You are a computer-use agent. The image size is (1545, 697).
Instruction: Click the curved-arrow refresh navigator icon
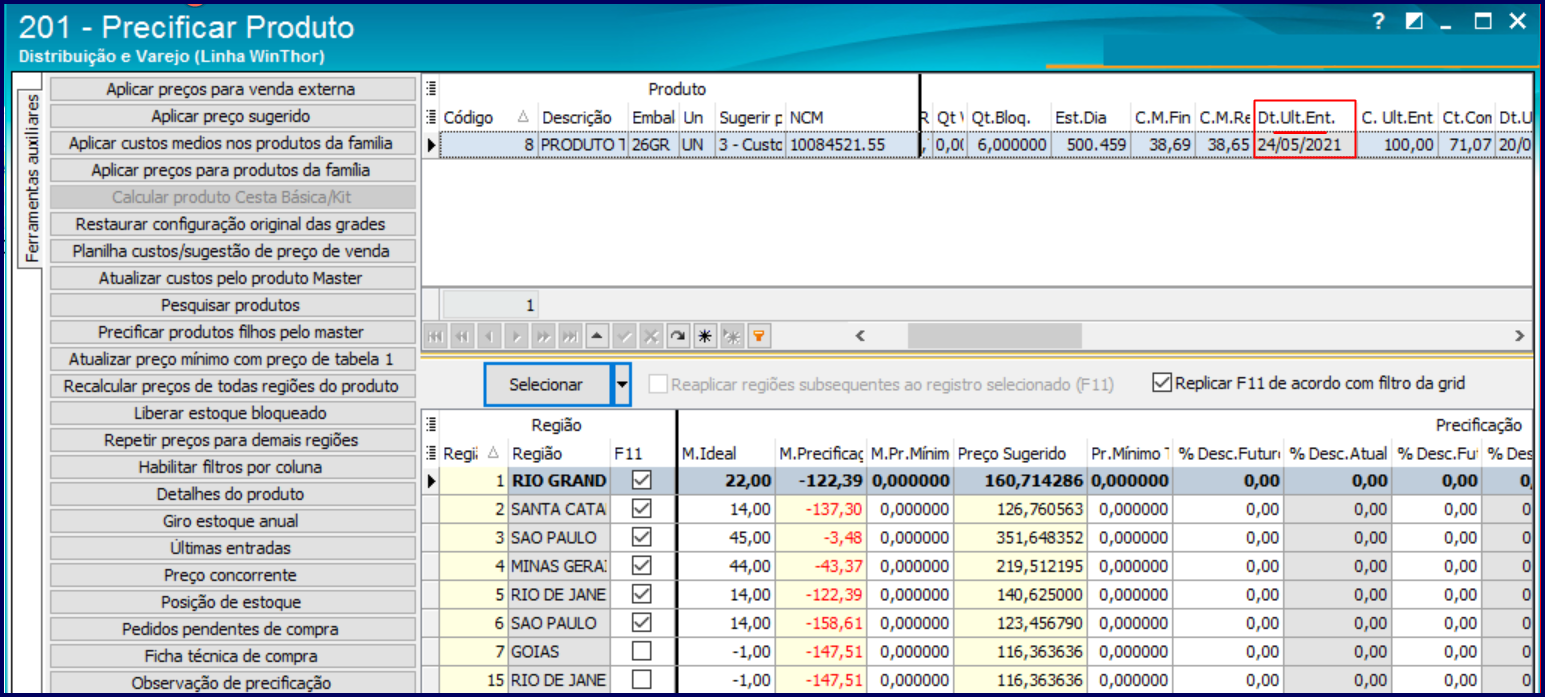click(678, 336)
